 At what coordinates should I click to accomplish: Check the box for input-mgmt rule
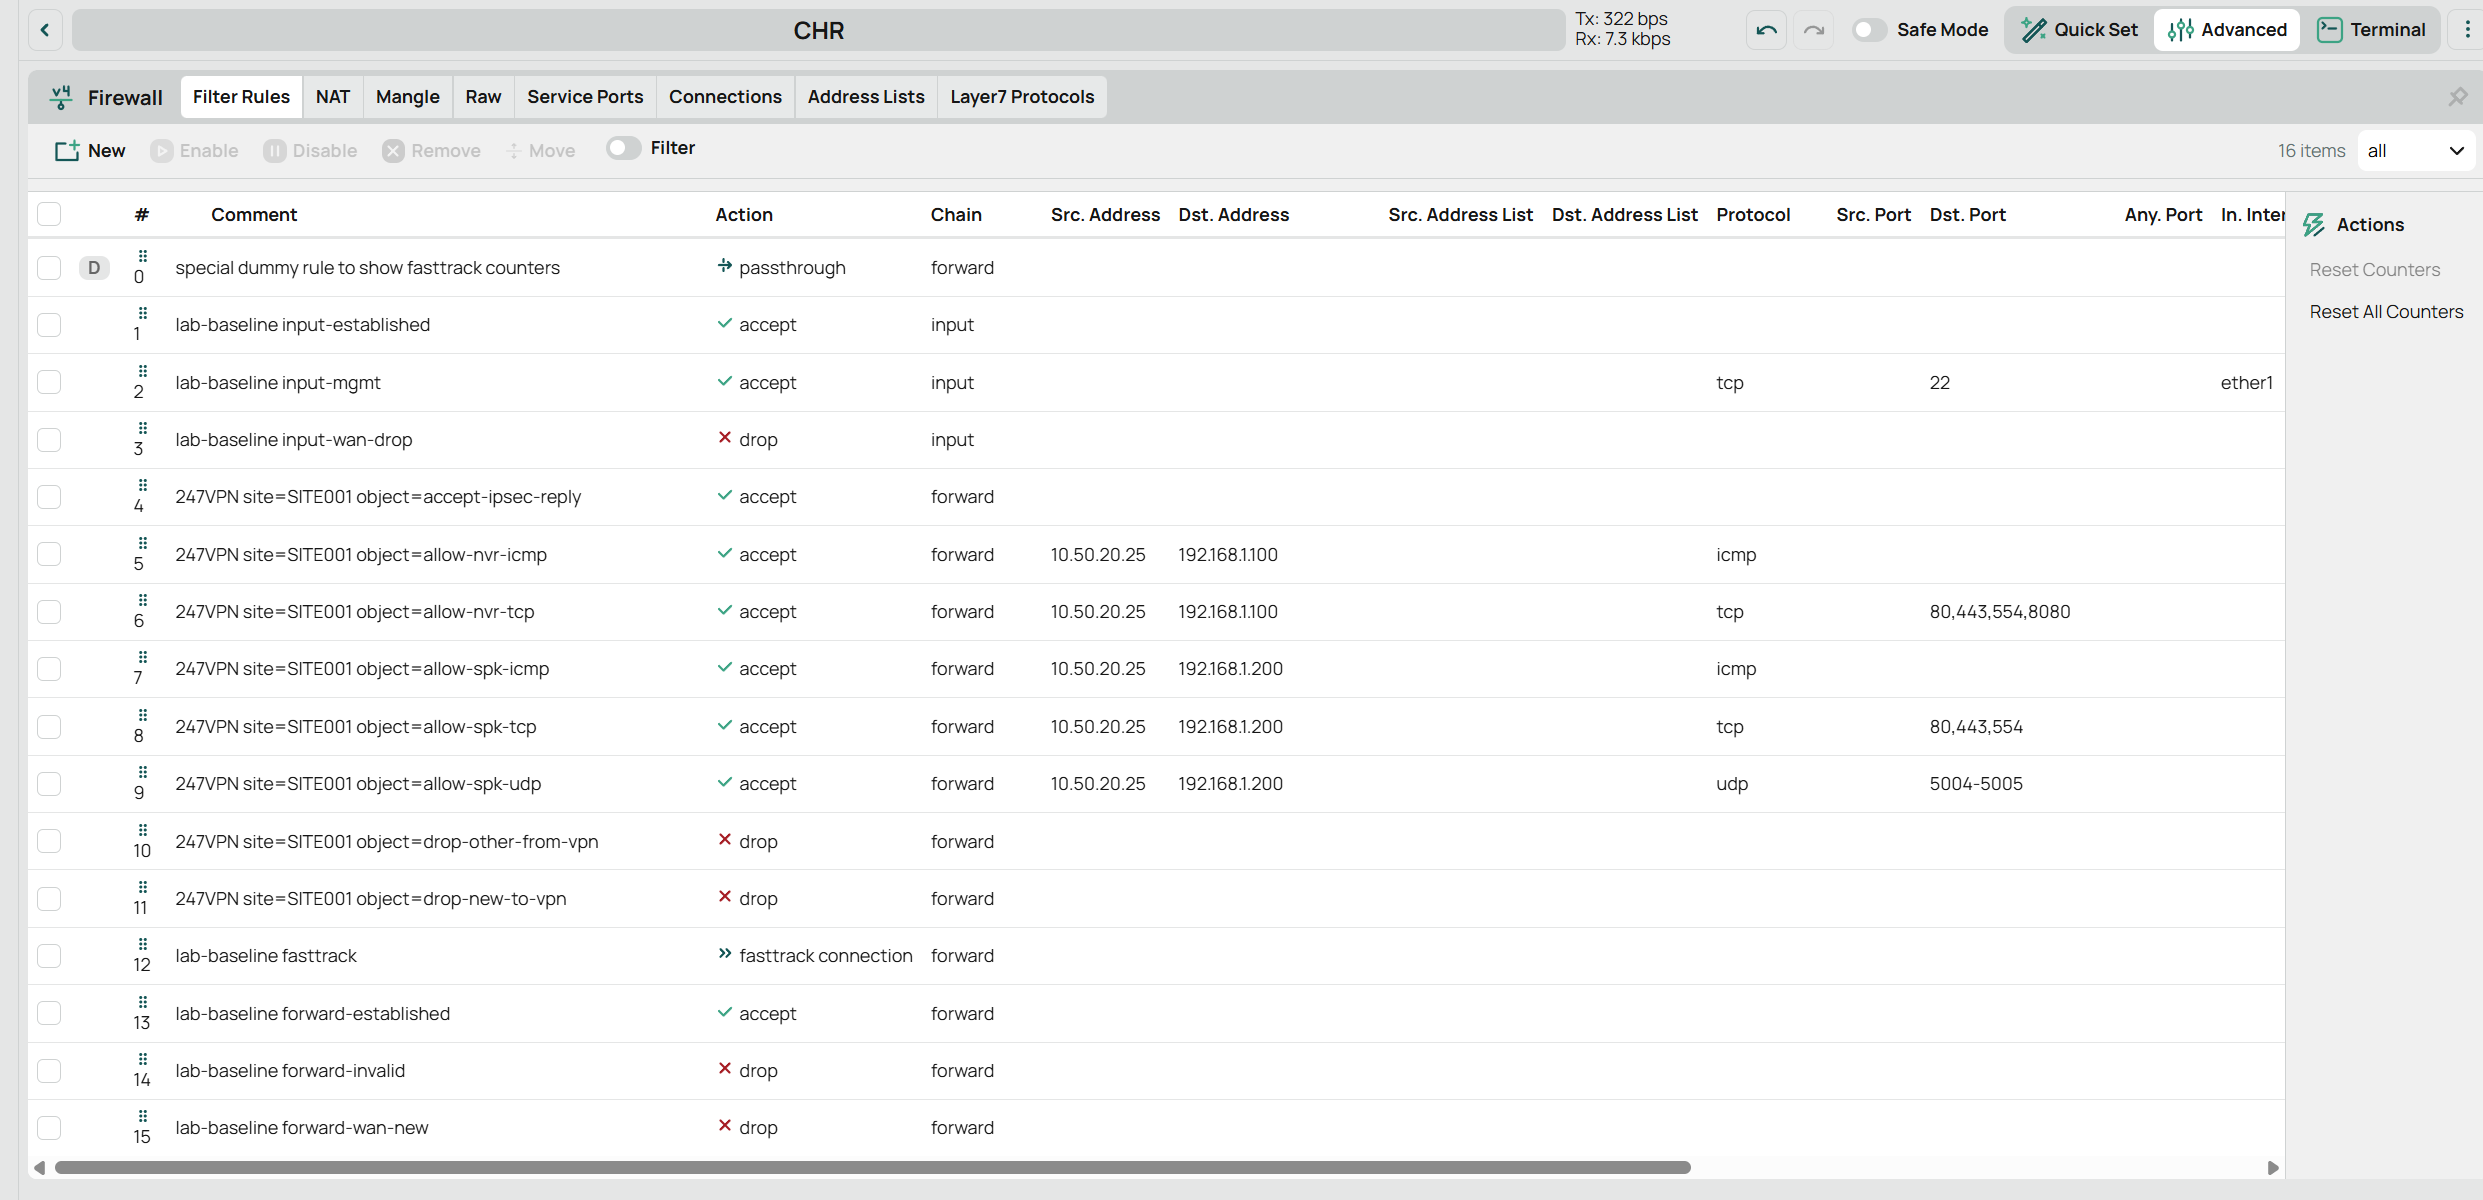(49, 382)
